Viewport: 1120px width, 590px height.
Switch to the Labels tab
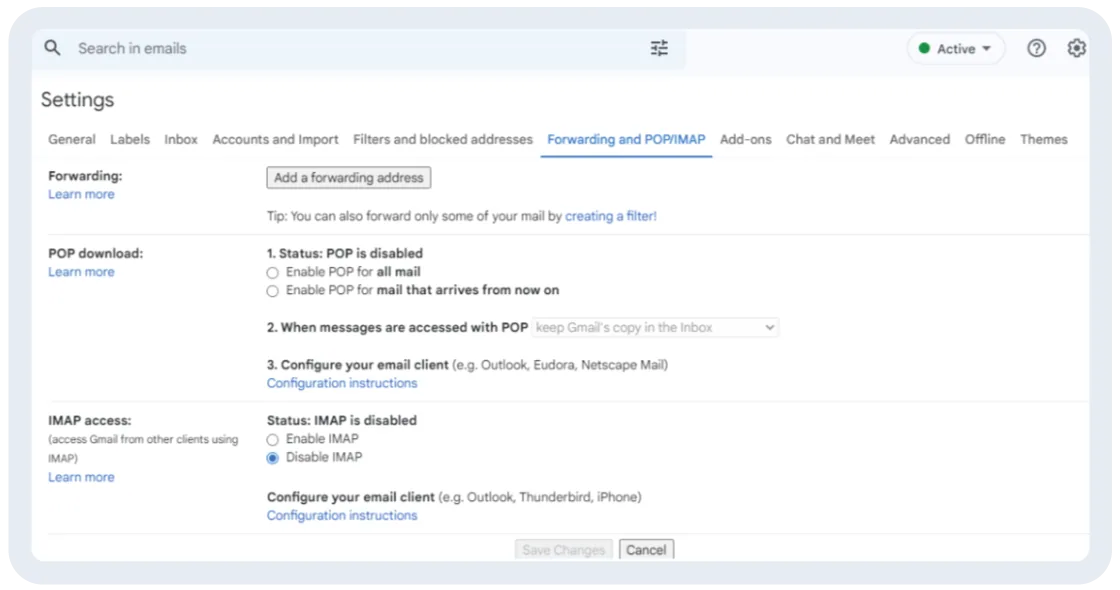[130, 139]
